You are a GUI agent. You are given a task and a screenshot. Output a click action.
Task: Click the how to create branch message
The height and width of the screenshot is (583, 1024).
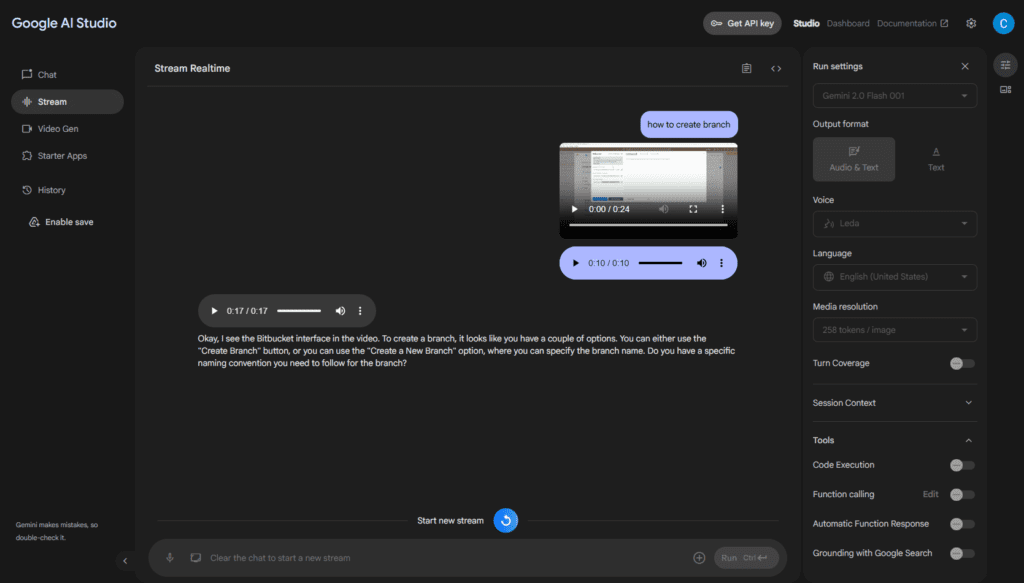tap(689, 125)
